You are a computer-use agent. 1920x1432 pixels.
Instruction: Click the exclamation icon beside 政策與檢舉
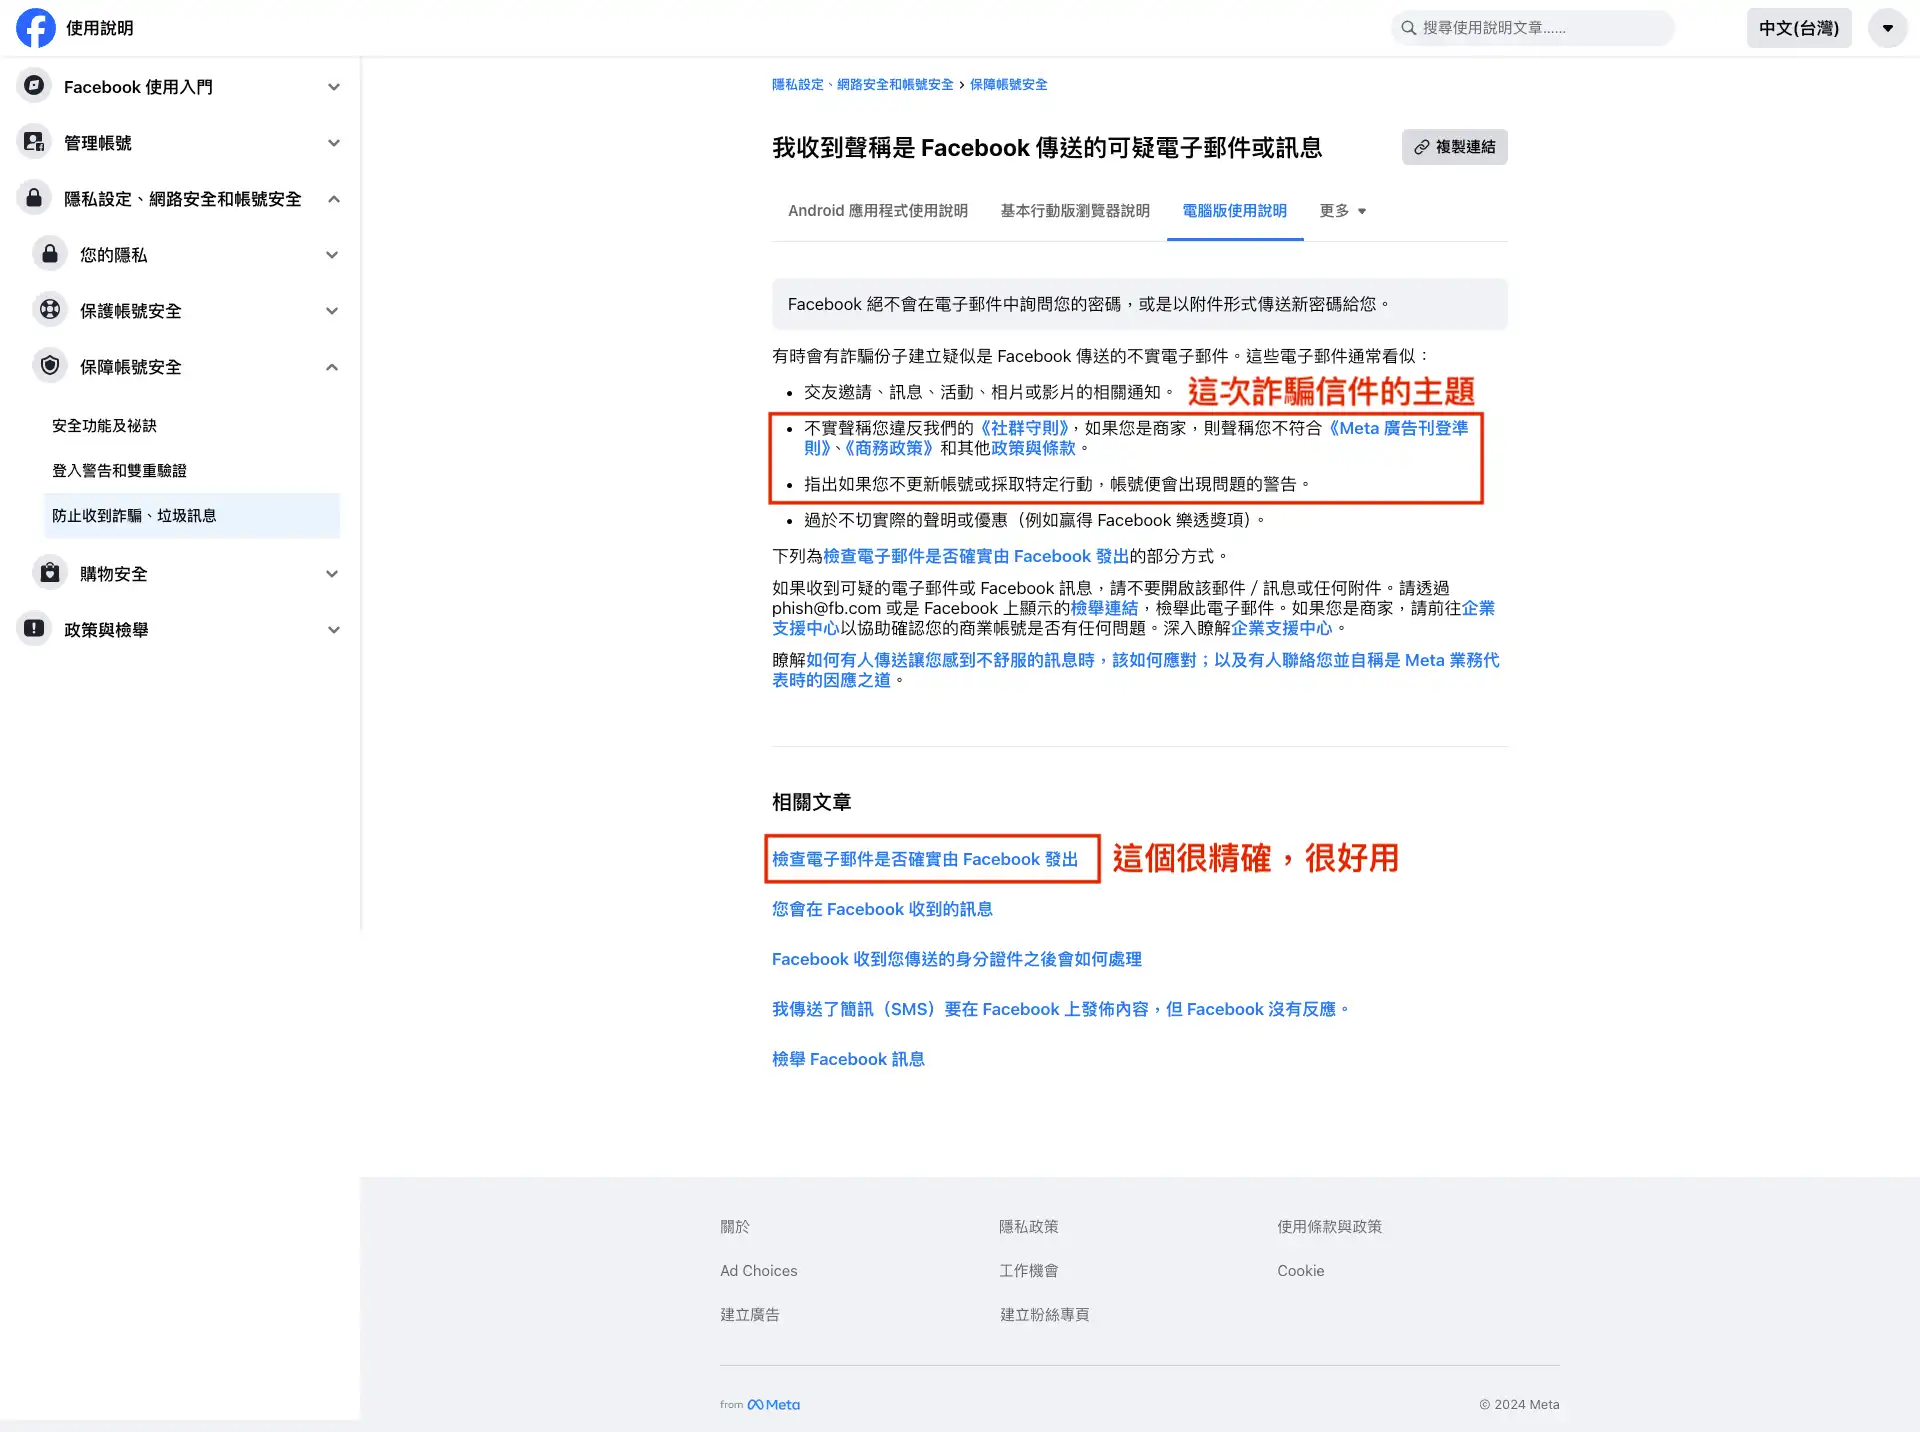tap(34, 629)
